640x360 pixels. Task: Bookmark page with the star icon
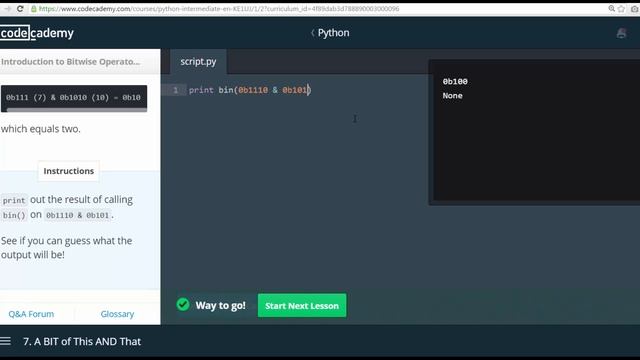[x=621, y=9]
